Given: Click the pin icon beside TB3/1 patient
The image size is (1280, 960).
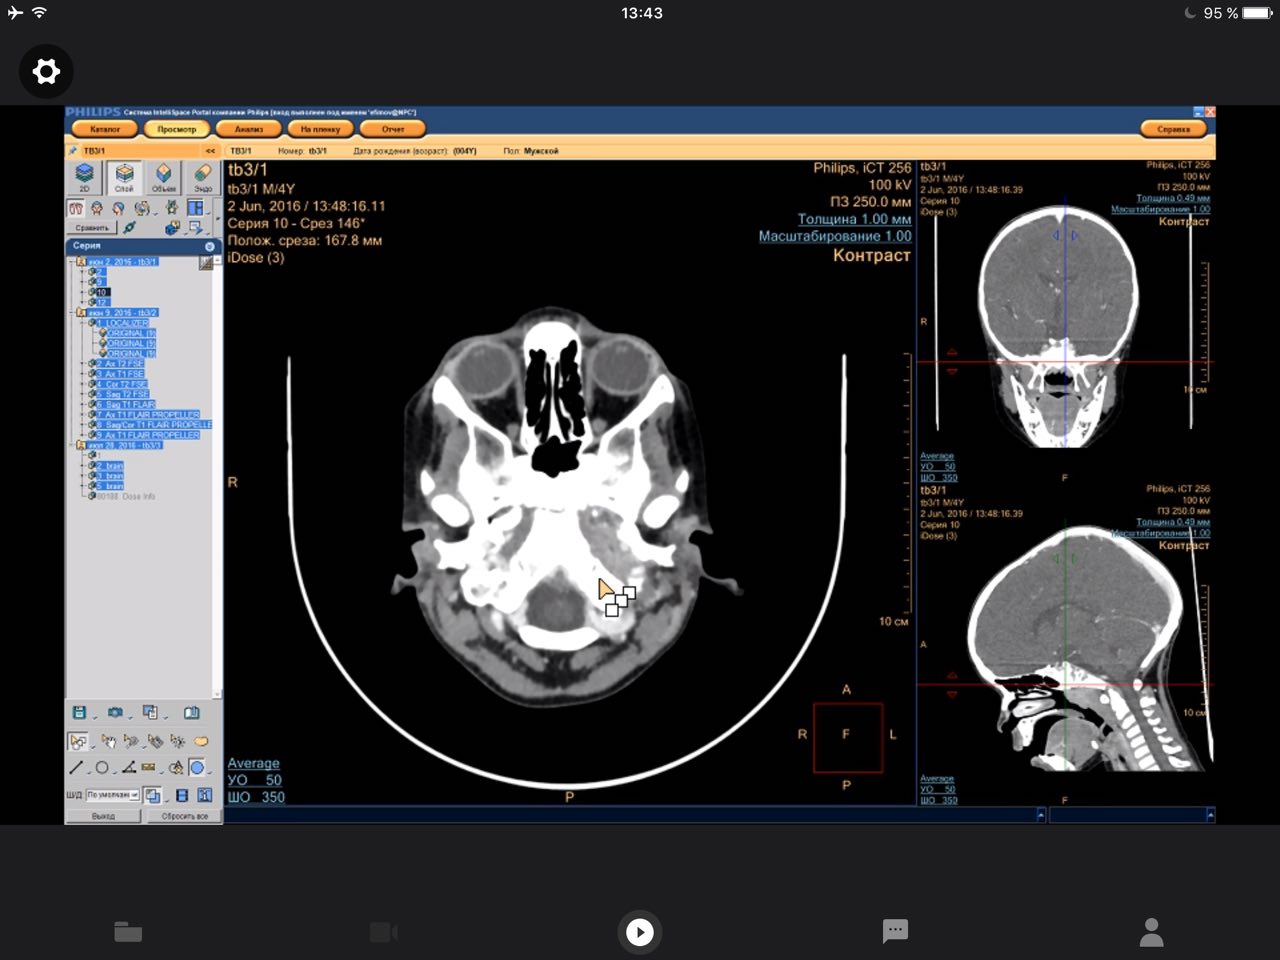Looking at the screenshot, I should 73,151.
